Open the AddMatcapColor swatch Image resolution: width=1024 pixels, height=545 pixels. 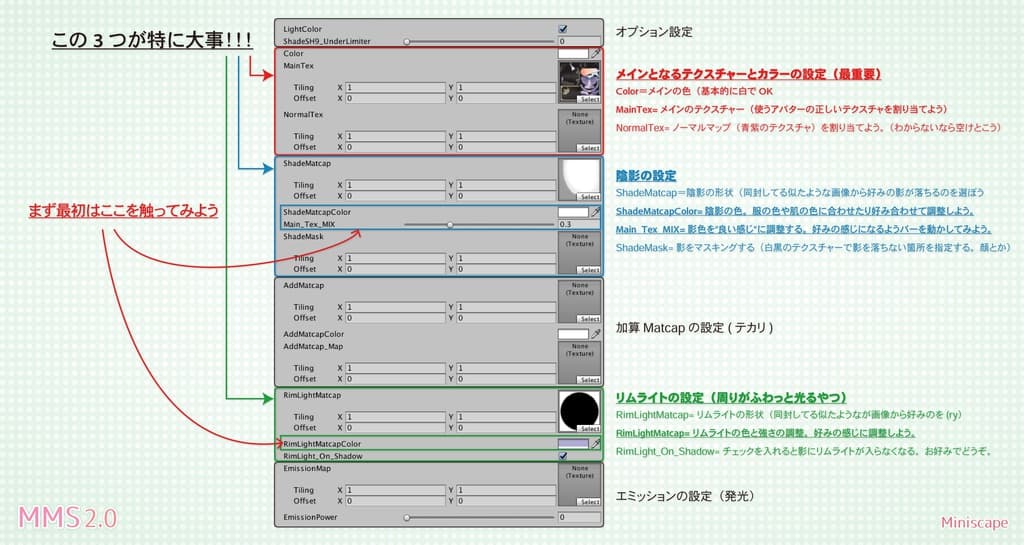pos(573,334)
